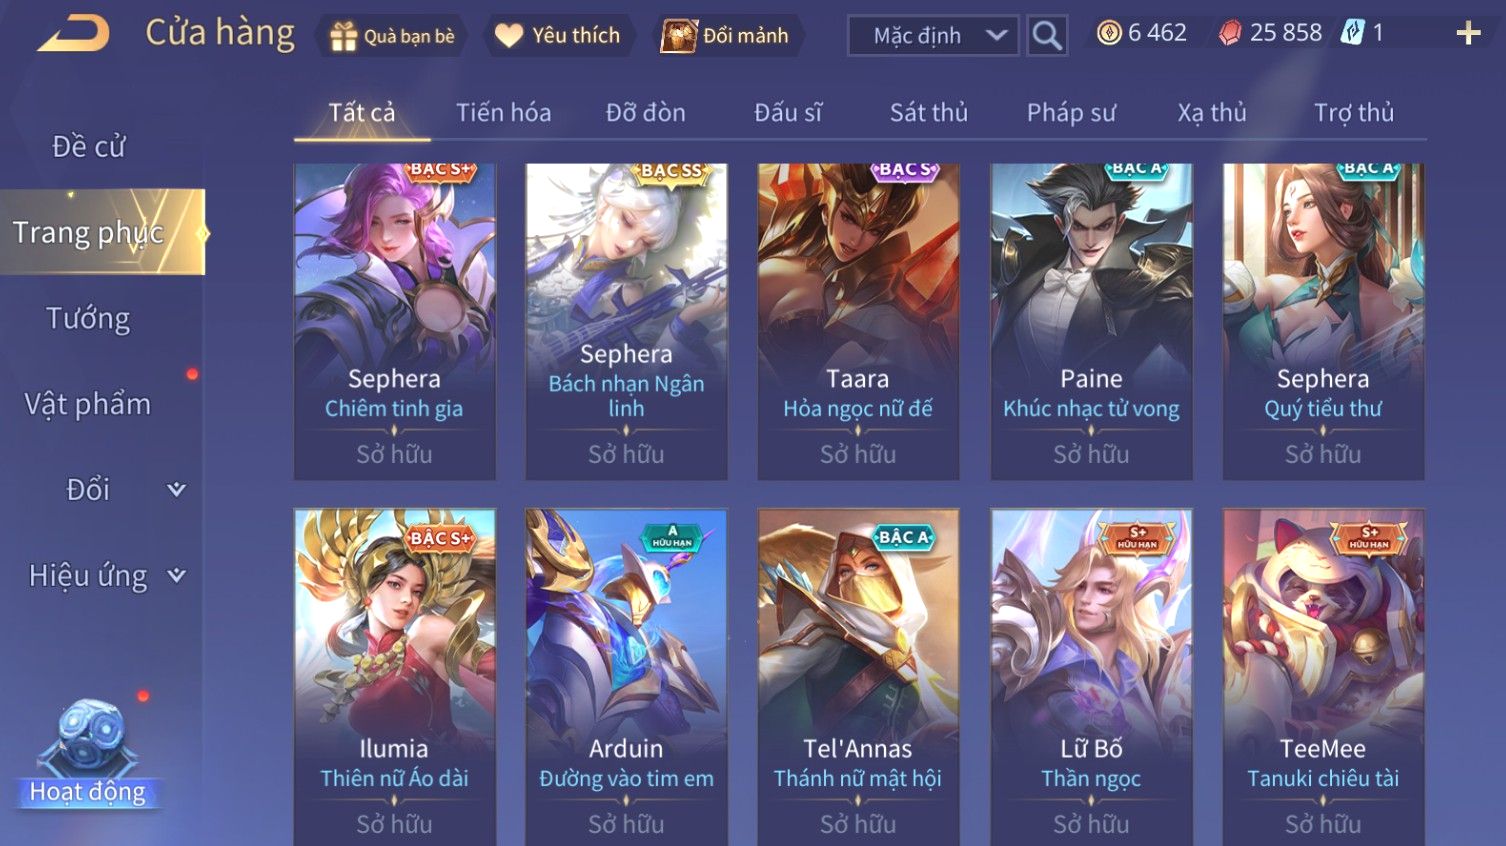Open Quà bạn bè gift icon

point(343,36)
